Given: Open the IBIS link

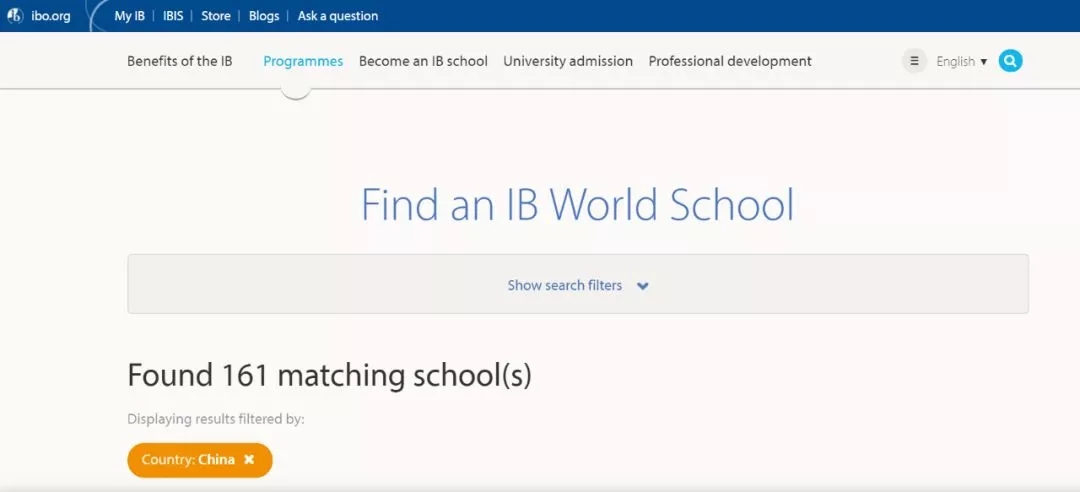Looking at the screenshot, I should (x=173, y=16).
